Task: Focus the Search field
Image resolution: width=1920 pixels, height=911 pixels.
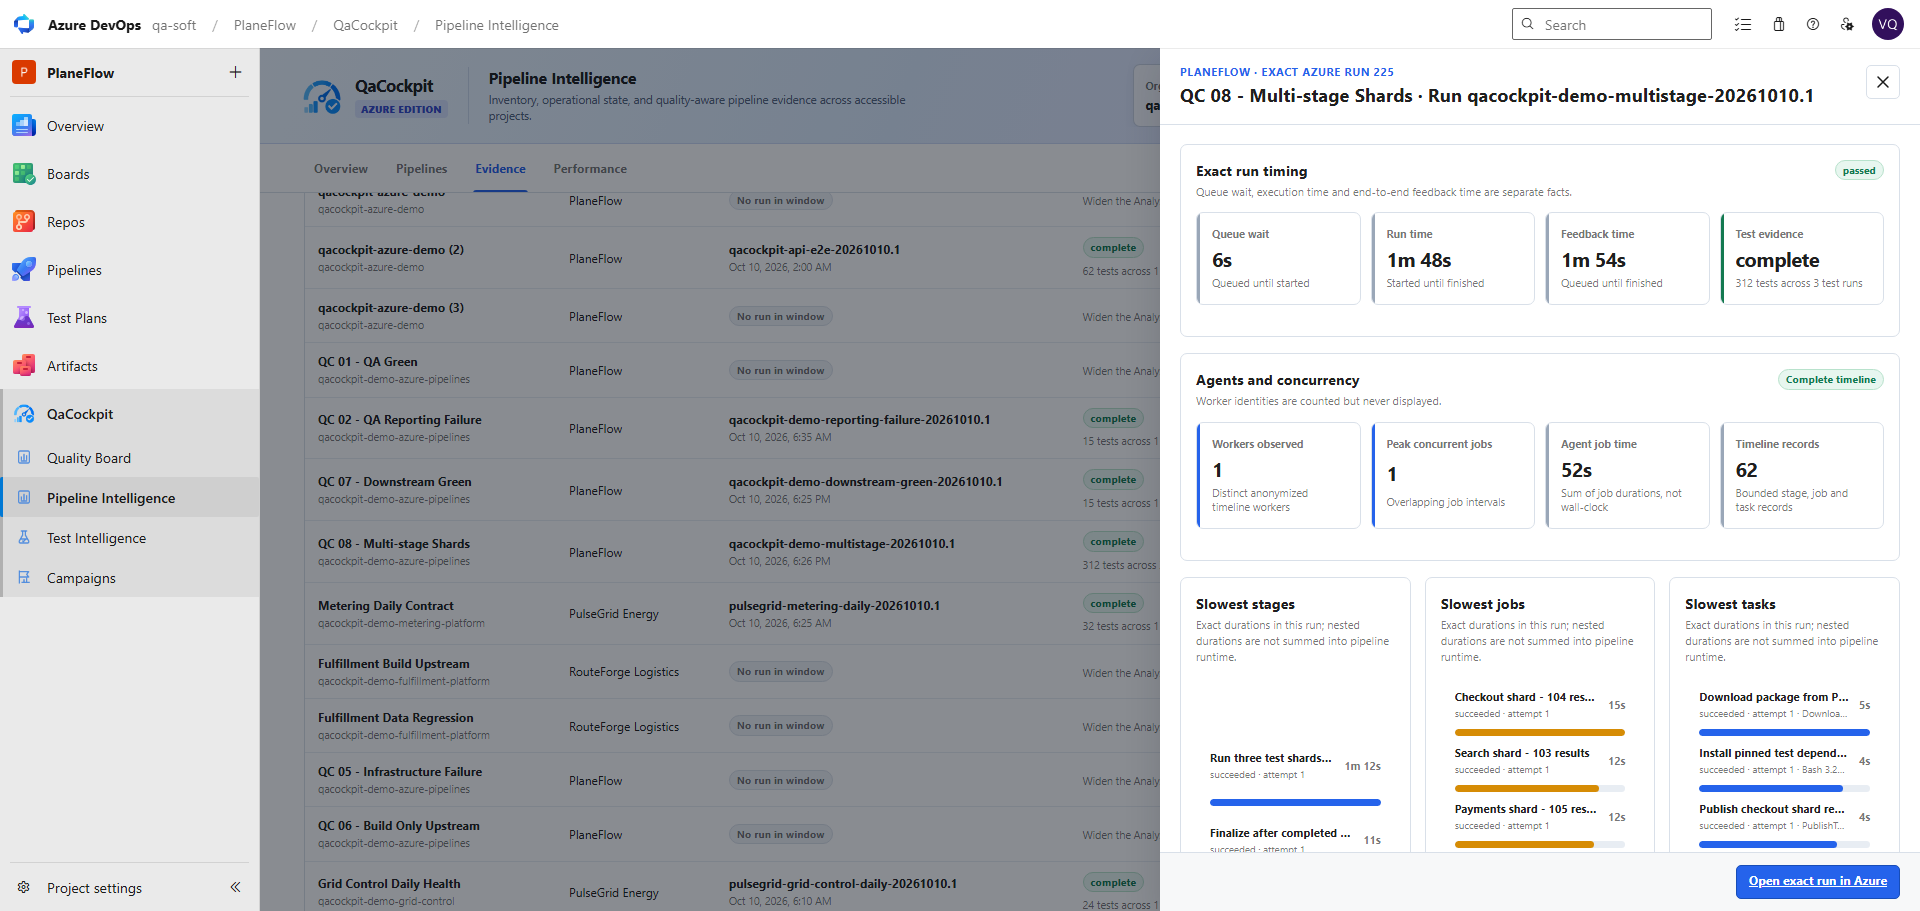Action: (x=1612, y=24)
